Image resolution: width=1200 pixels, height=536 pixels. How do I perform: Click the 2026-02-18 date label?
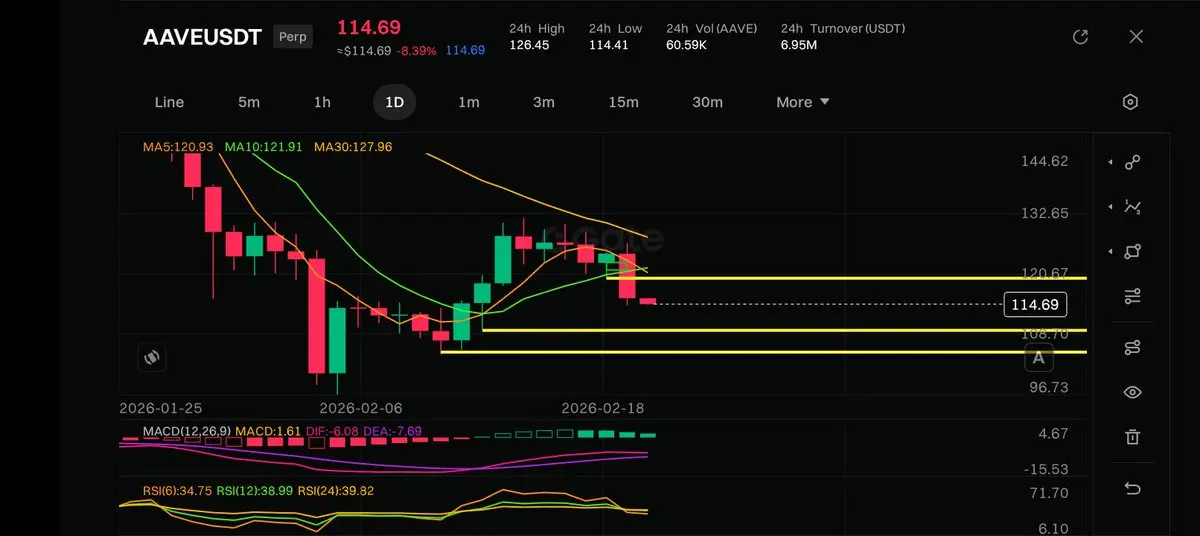pyautogui.click(x=603, y=408)
